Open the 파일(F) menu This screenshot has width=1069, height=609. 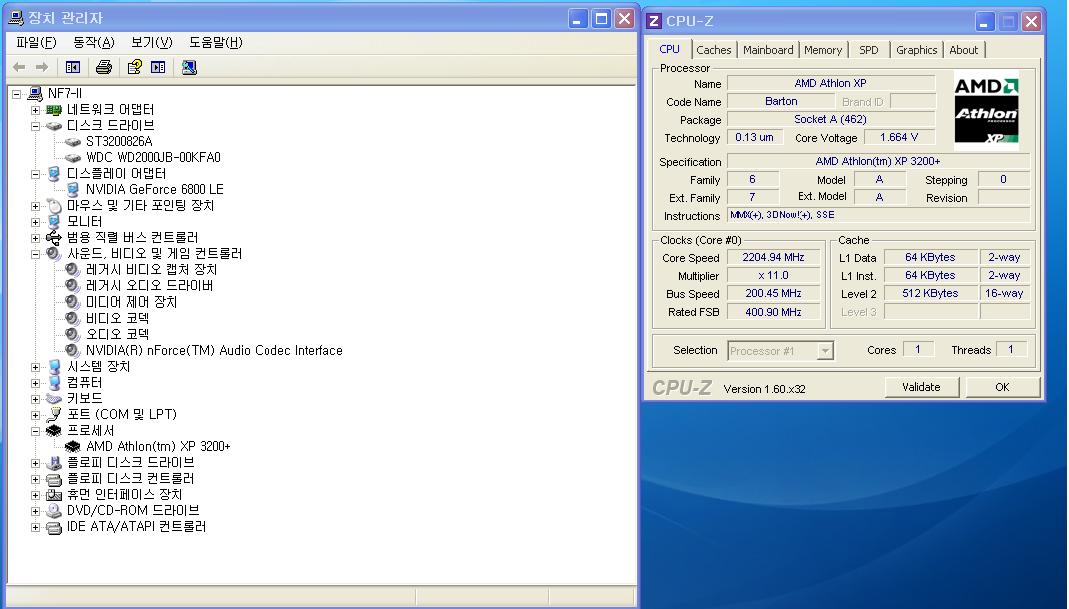pyautogui.click(x=36, y=42)
